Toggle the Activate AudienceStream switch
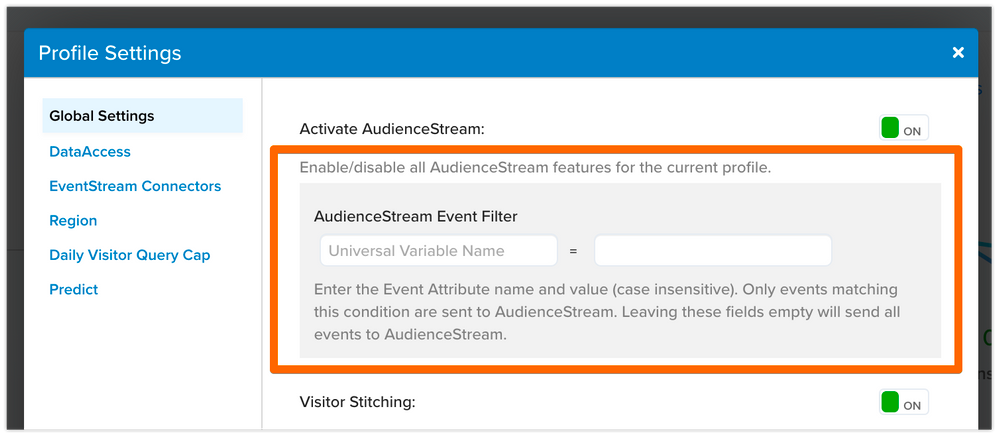The height and width of the screenshot is (436, 998). pos(904,129)
